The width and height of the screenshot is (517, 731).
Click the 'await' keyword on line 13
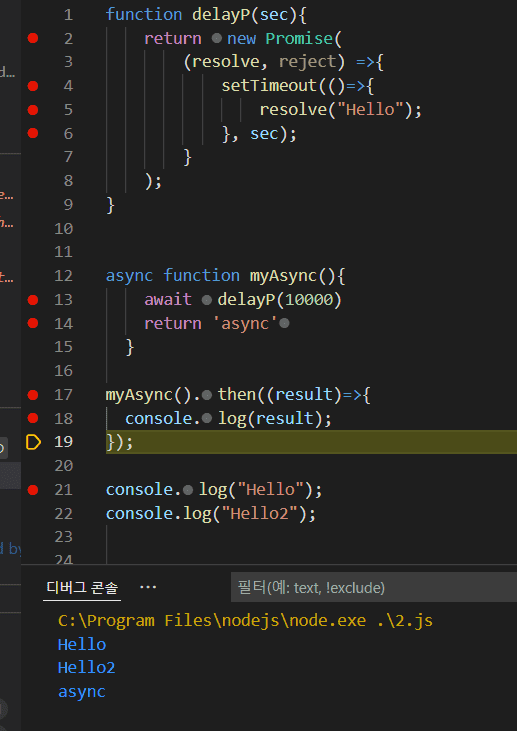tap(168, 299)
